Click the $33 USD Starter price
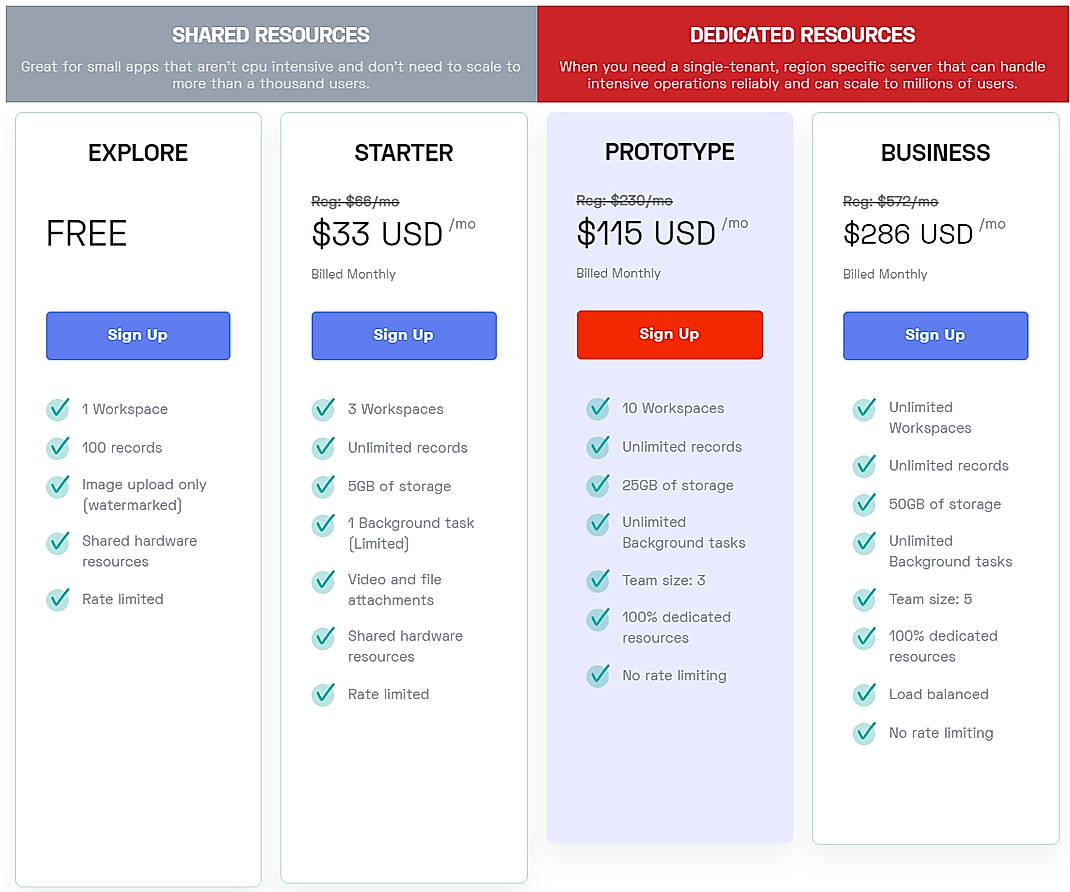 tap(377, 234)
